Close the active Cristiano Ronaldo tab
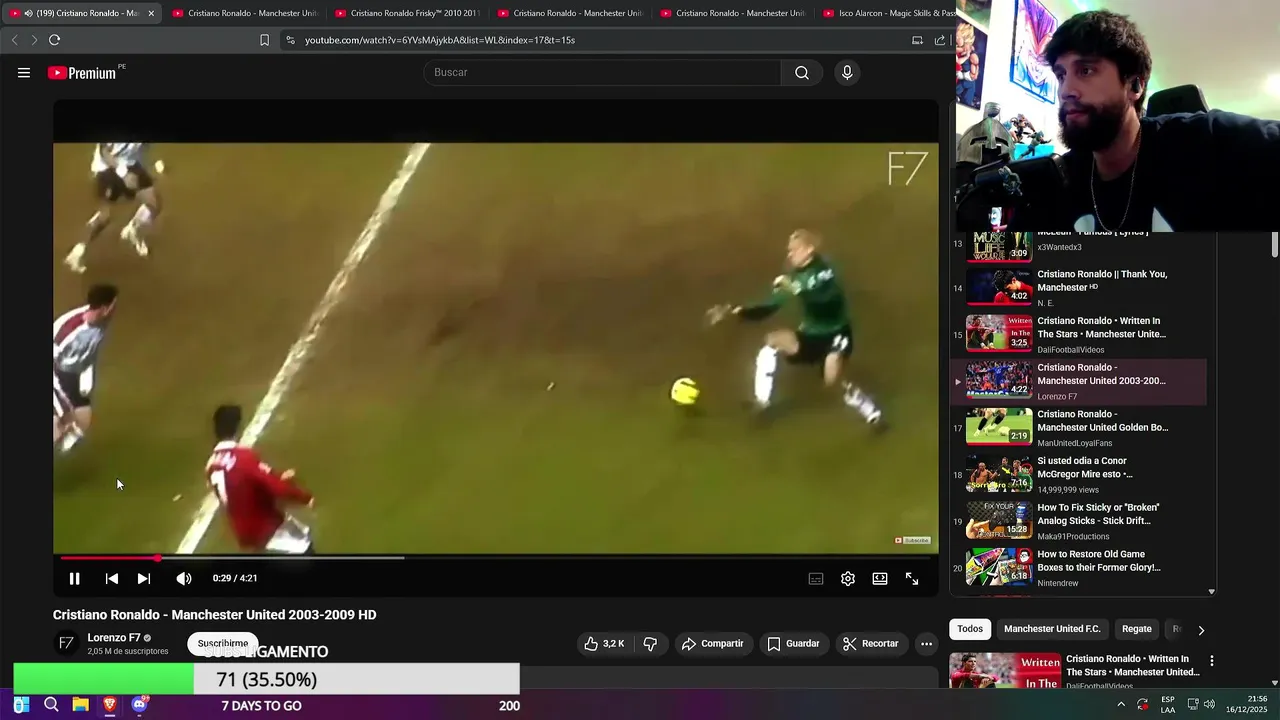Viewport: 1280px width, 720px height. (151, 13)
